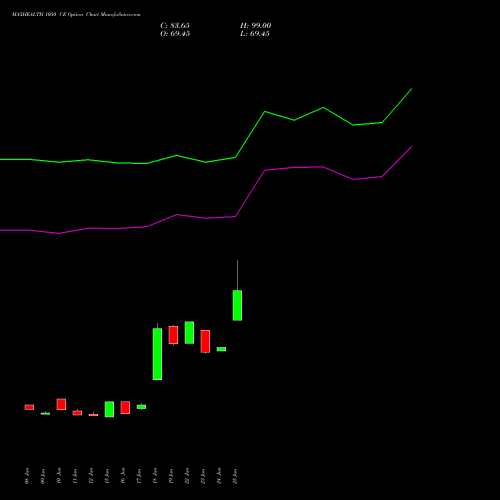Click the green candle on 22 Jan
500x500 pixels.
pyautogui.click(x=189, y=332)
